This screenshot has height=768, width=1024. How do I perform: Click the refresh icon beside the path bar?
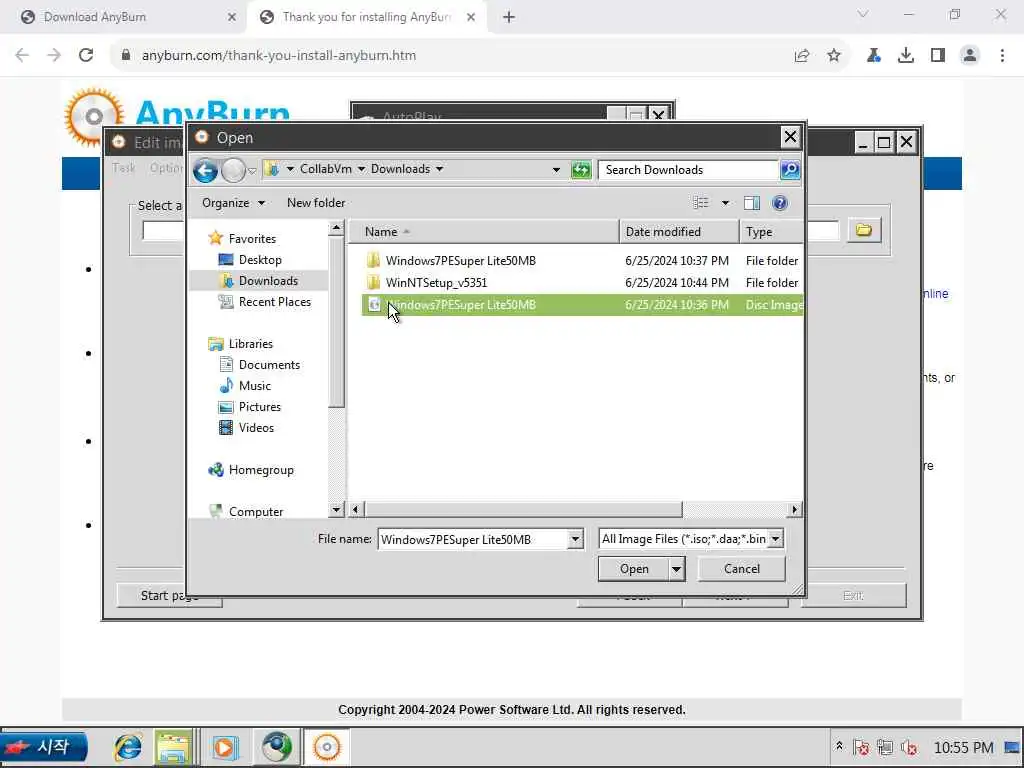(581, 170)
